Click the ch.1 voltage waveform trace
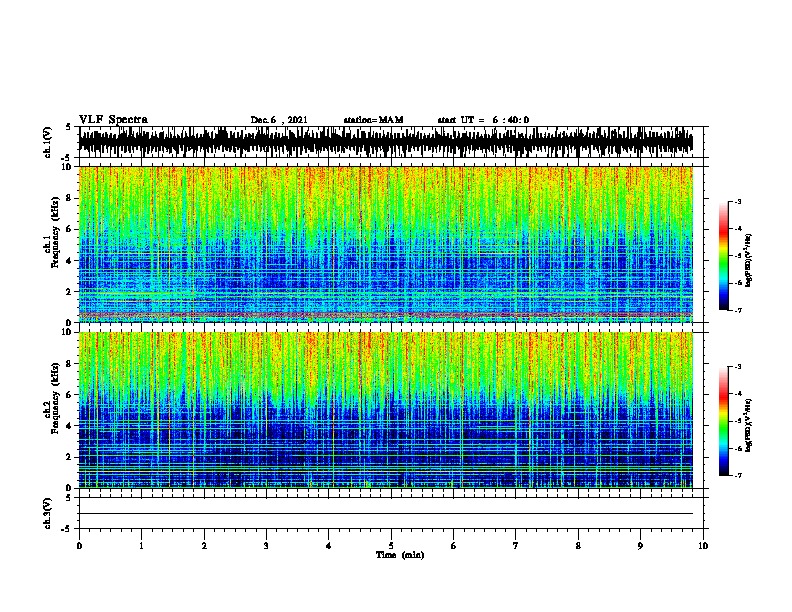792x612 pixels. 386,142
